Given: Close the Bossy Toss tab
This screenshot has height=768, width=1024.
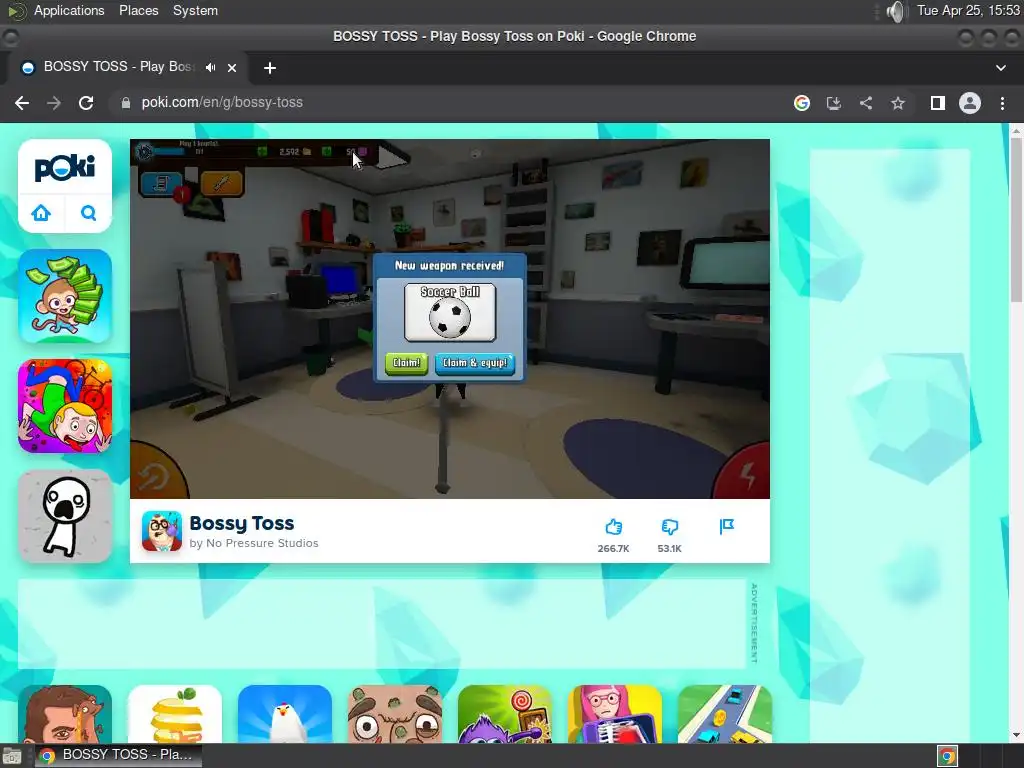Looking at the screenshot, I should 232,67.
